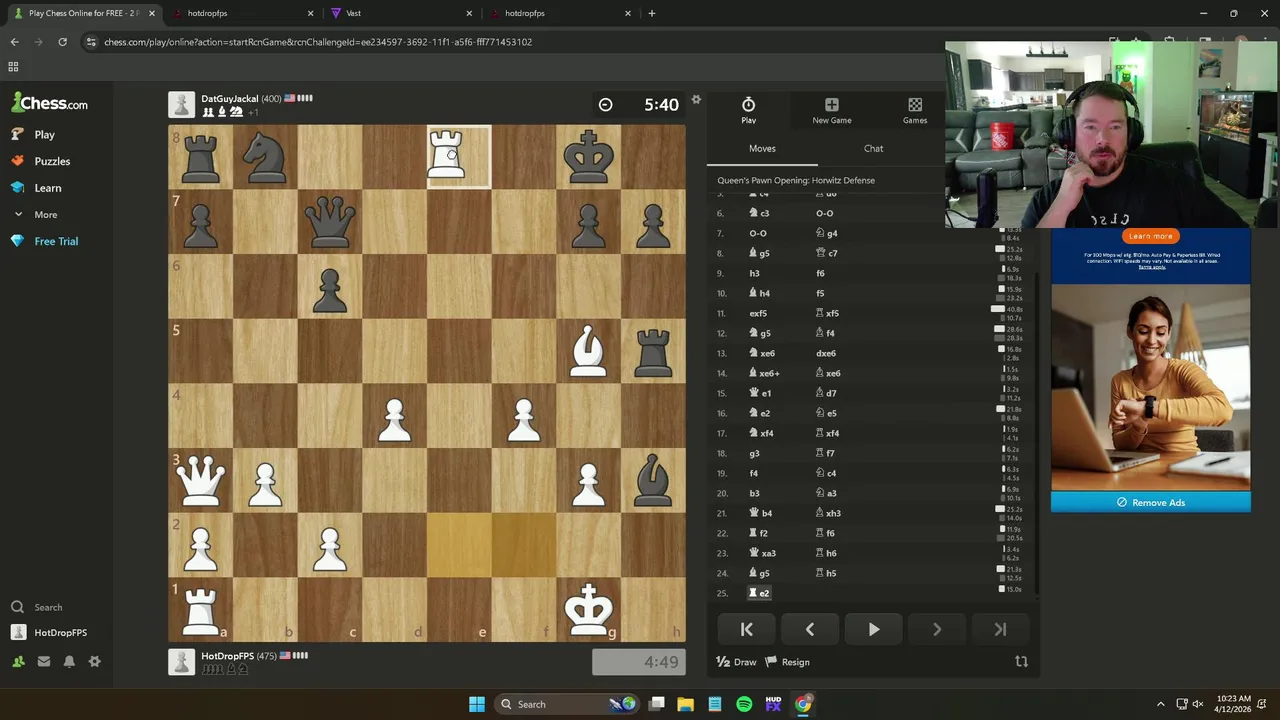
Task: Open the Games tab with board icon
Action: (915, 110)
